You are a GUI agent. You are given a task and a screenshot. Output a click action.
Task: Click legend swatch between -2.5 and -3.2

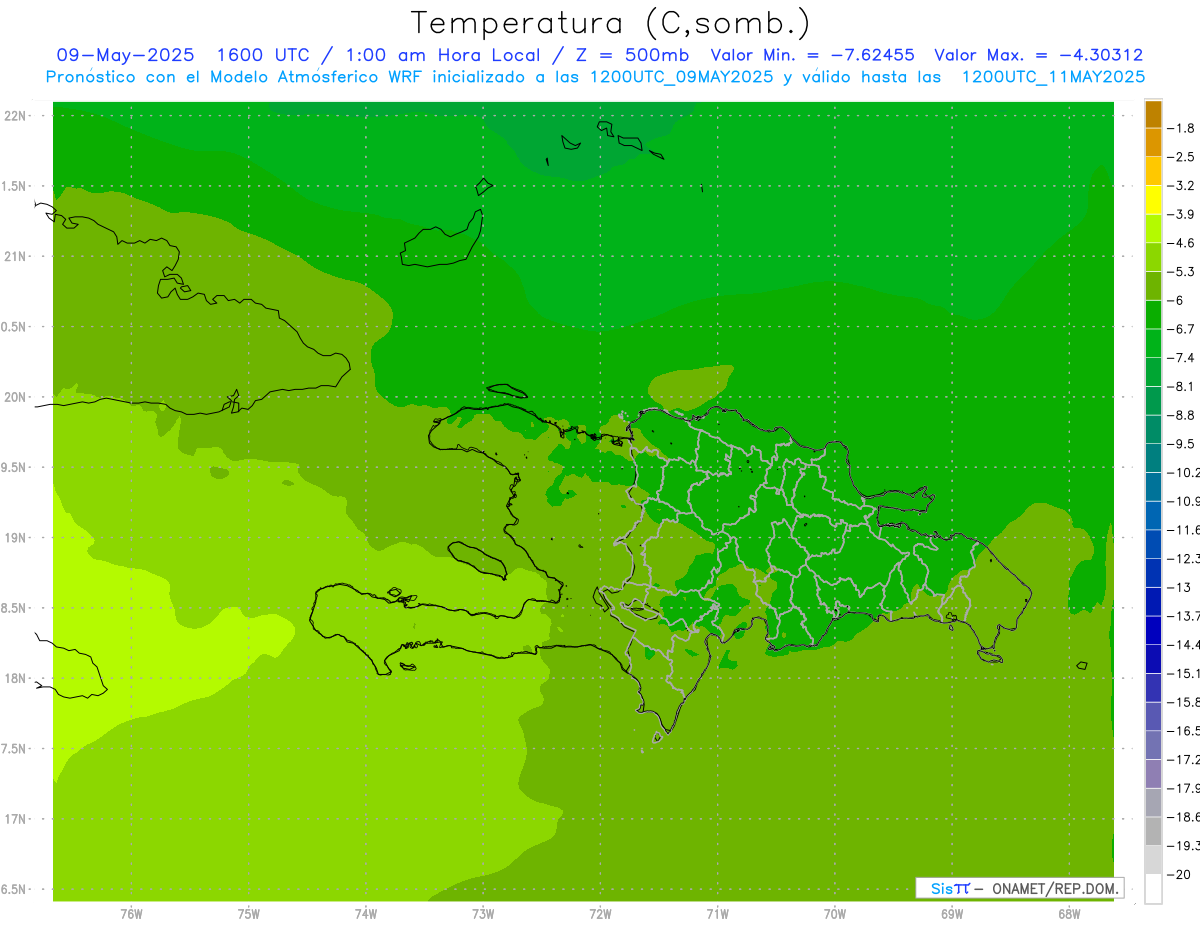click(x=1153, y=171)
